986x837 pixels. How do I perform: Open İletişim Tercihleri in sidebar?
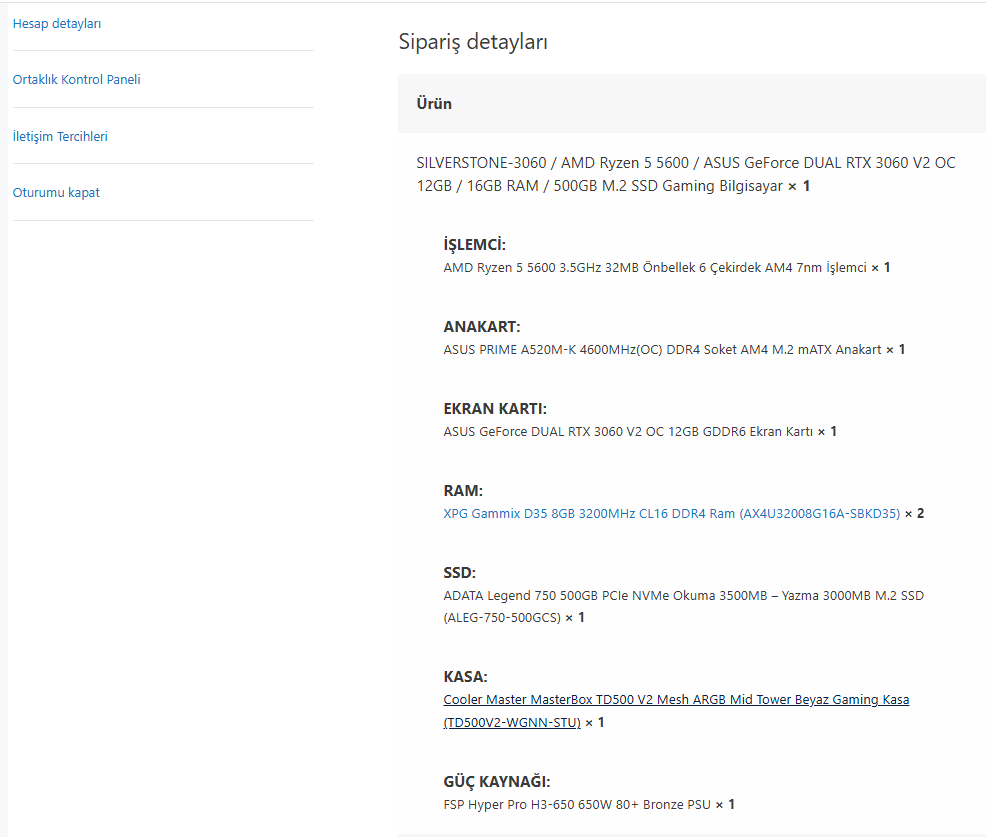(60, 136)
